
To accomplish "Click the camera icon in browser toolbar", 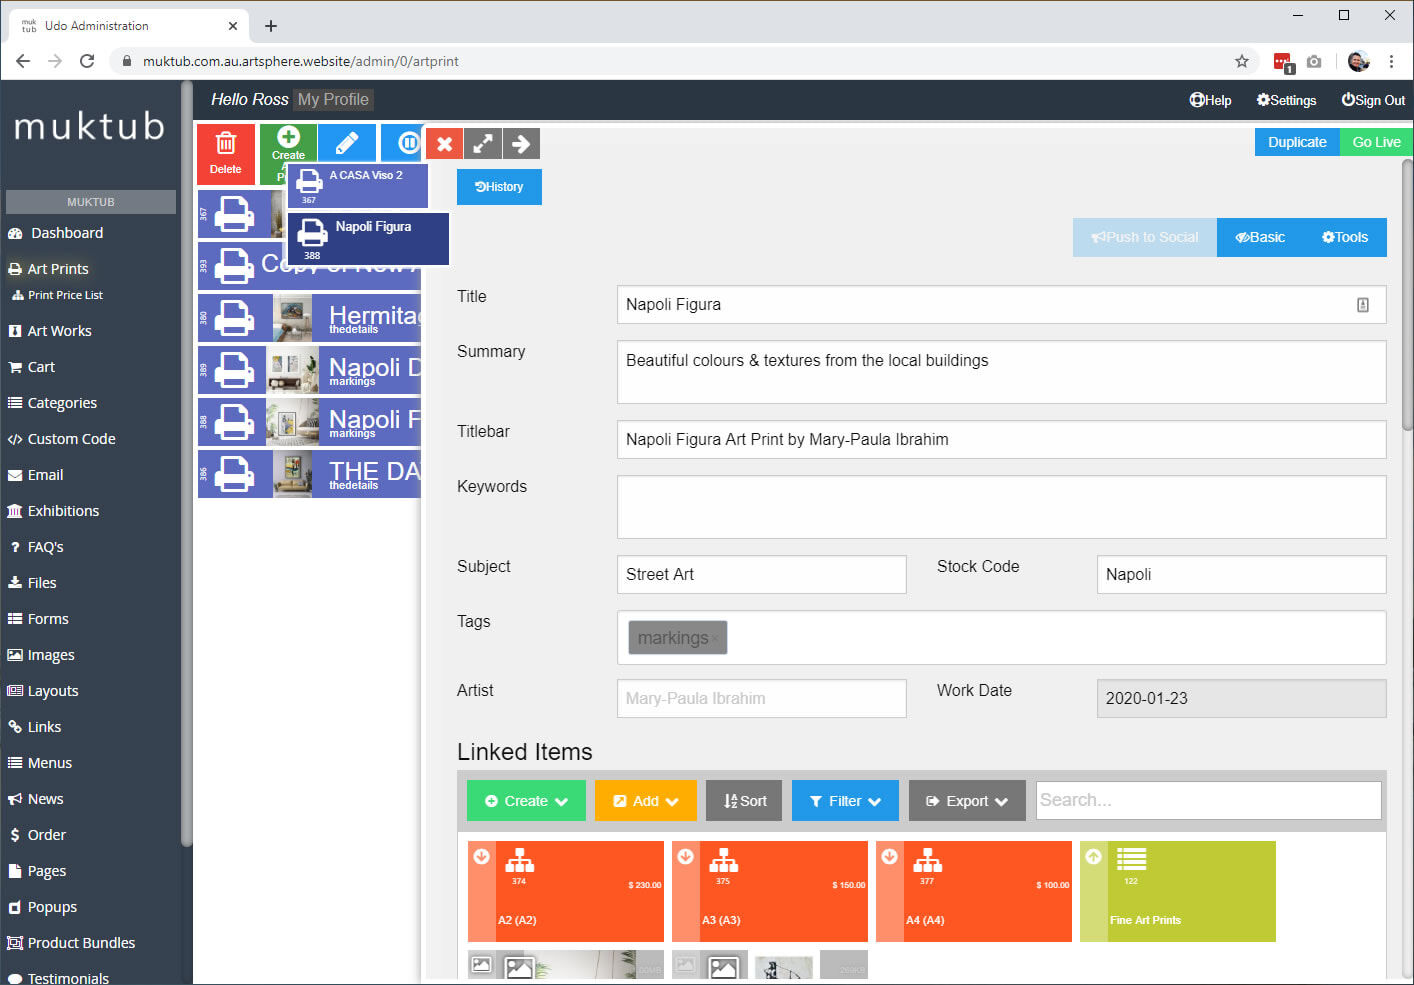I will [x=1314, y=61].
